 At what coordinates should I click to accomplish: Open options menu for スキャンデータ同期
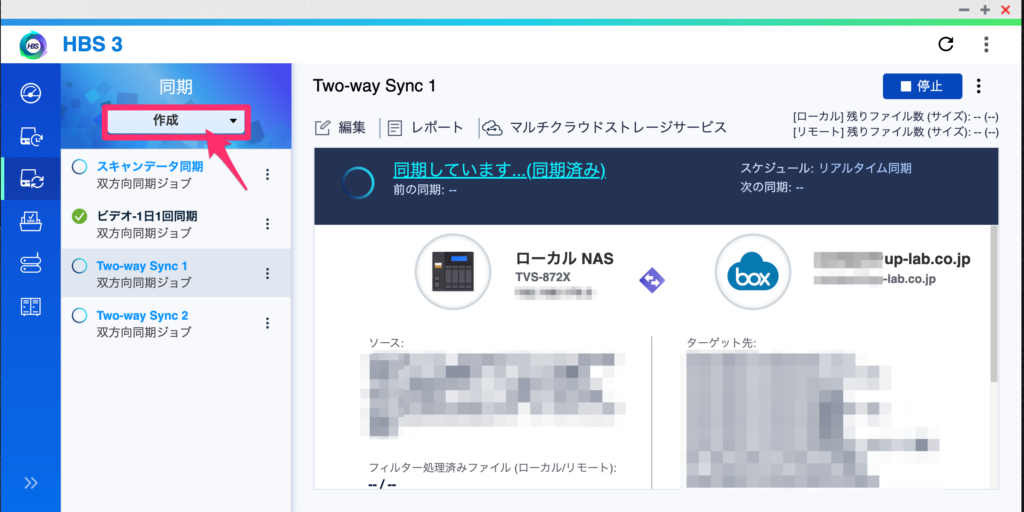(x=267, y=174)
